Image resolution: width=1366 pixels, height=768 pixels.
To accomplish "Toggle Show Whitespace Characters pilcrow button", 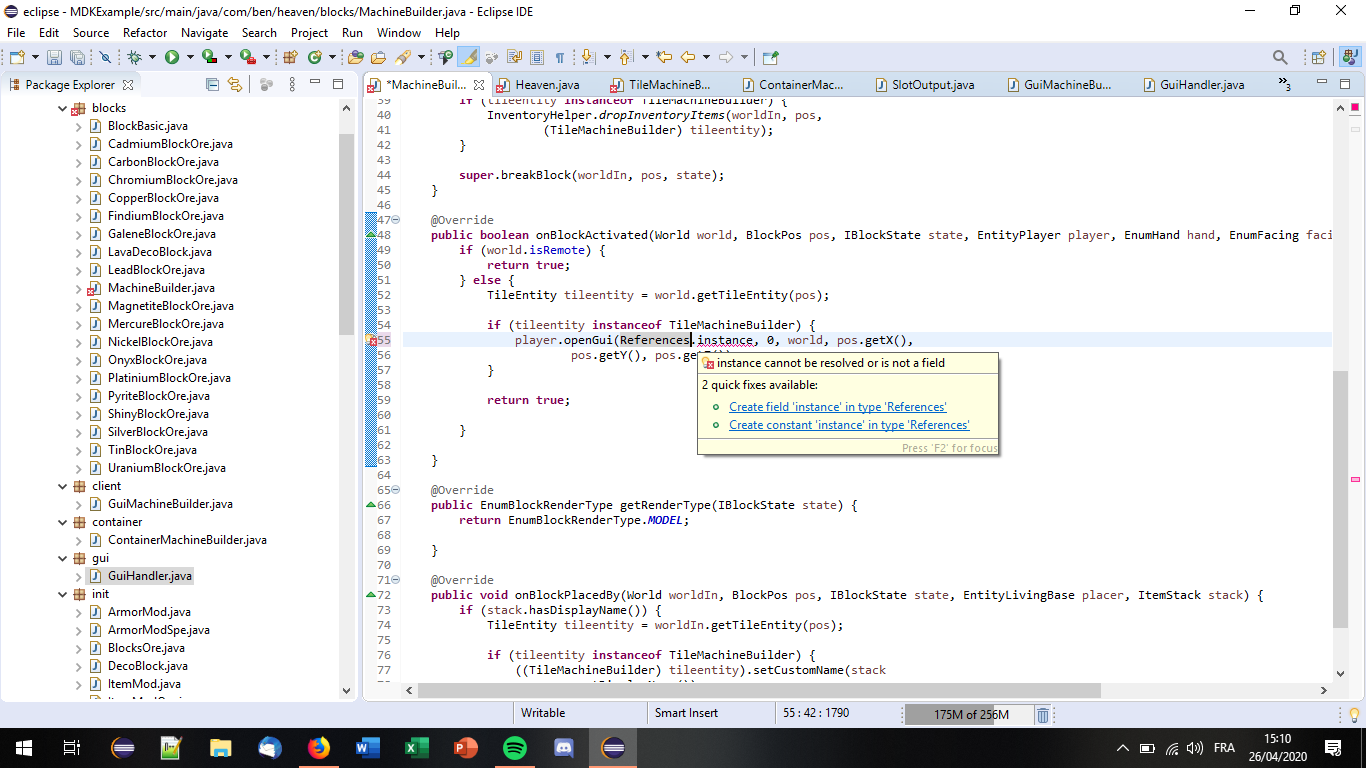I will tap(560, 58).
